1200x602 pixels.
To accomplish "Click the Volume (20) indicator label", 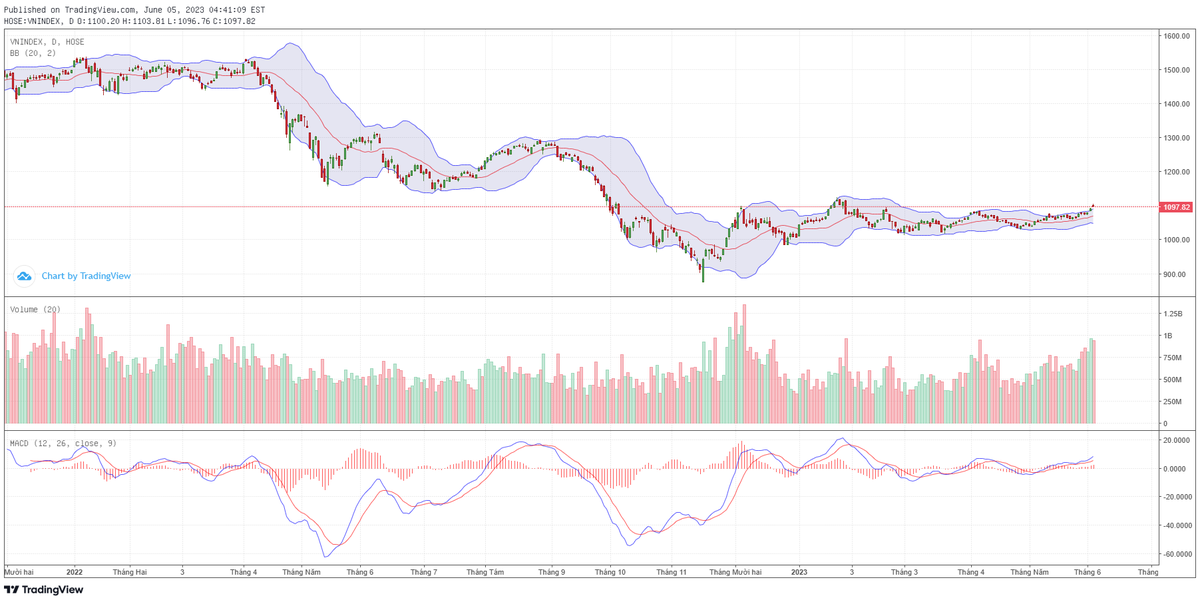I will (x=35, y=310).
